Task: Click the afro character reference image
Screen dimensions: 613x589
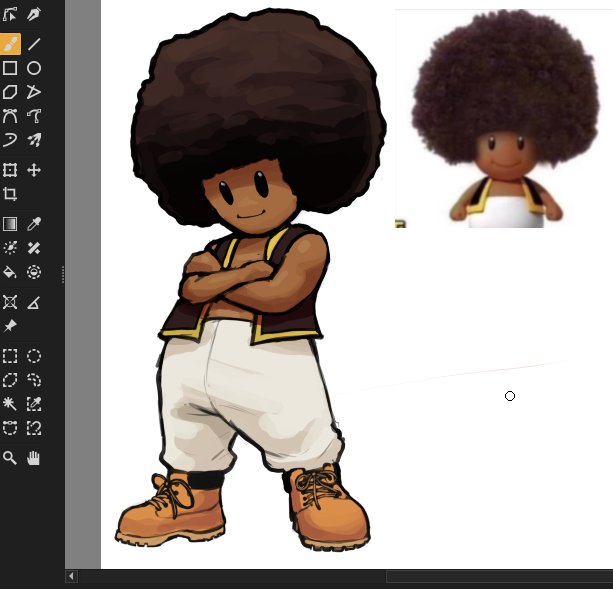Action: click(504, 118)
